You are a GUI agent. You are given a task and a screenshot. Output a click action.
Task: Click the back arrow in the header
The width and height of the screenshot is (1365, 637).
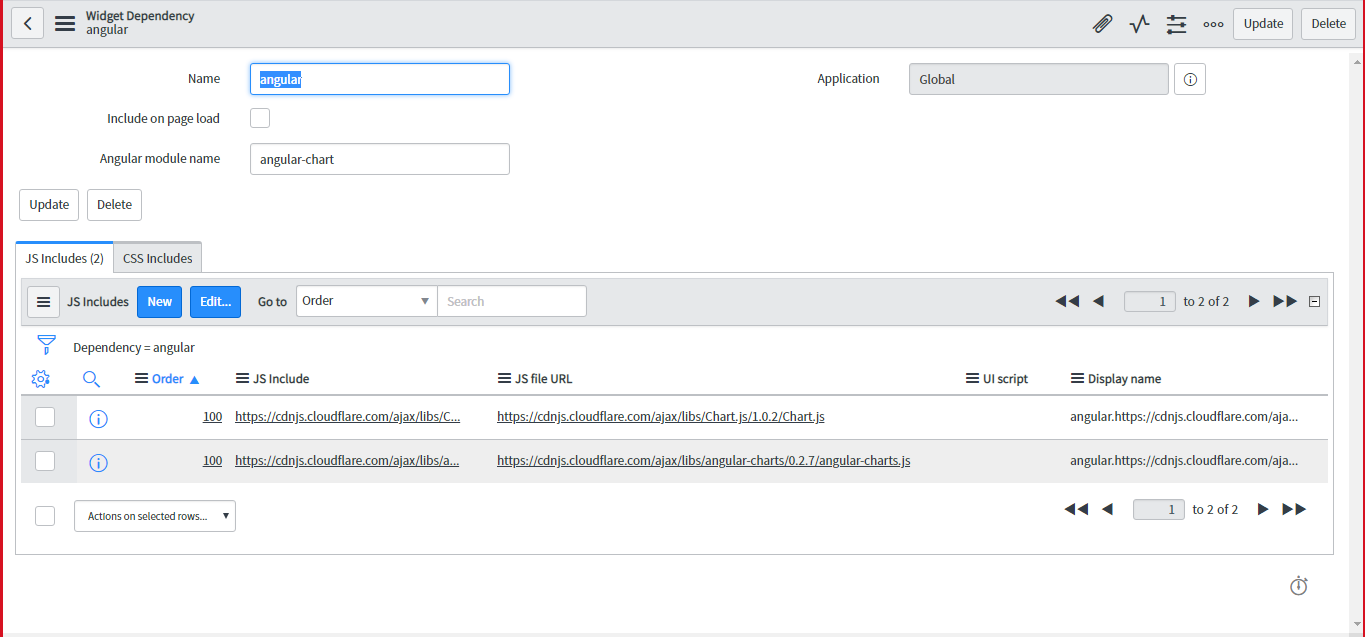pyautogui.click(x=27, y=23)
